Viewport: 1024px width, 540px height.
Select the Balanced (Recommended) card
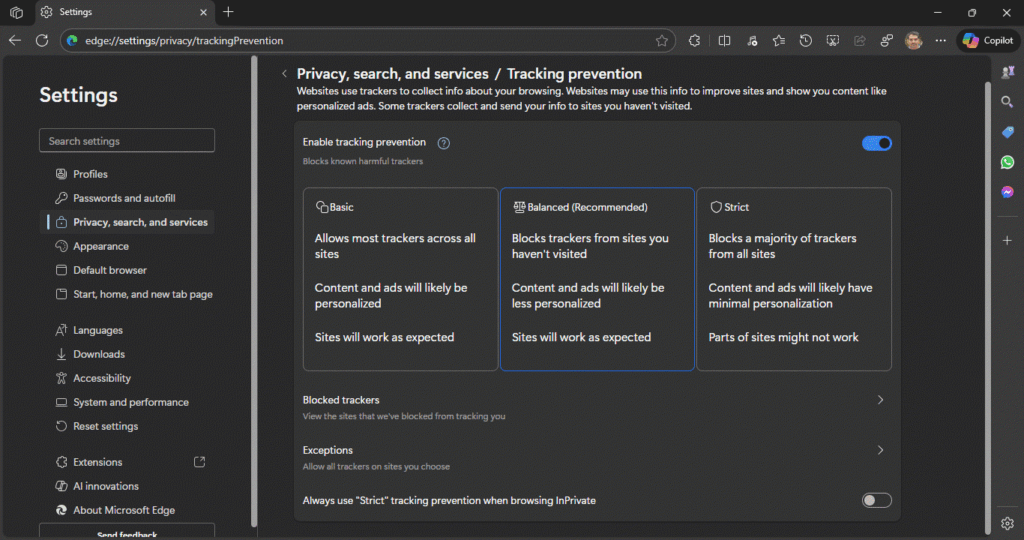pos(597,279)
